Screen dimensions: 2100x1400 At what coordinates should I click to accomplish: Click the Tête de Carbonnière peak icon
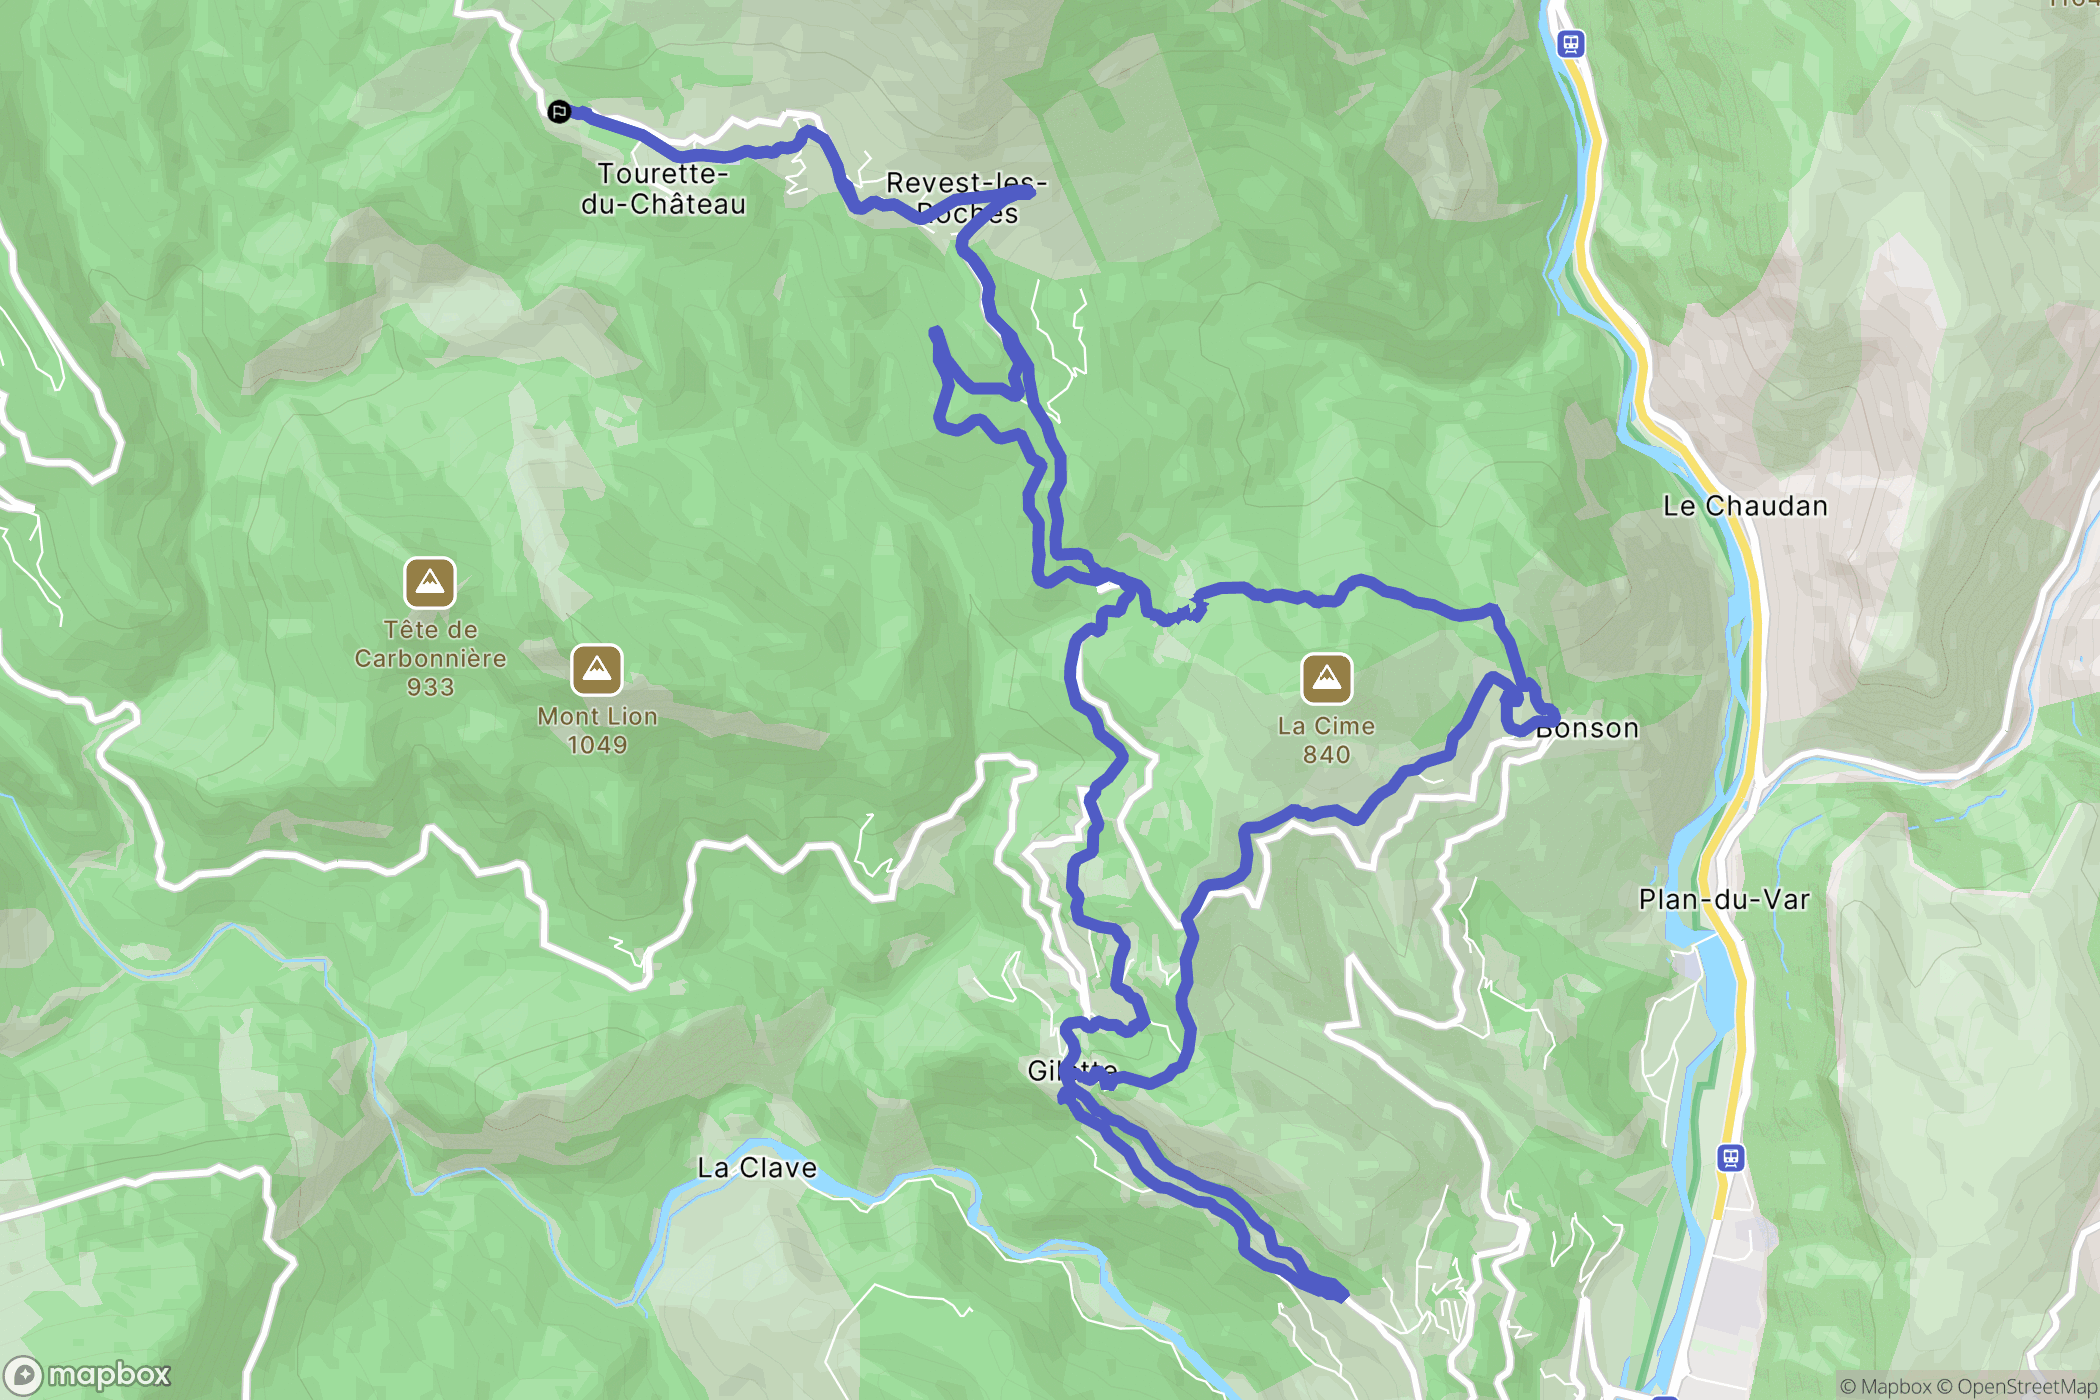[430, 583]
